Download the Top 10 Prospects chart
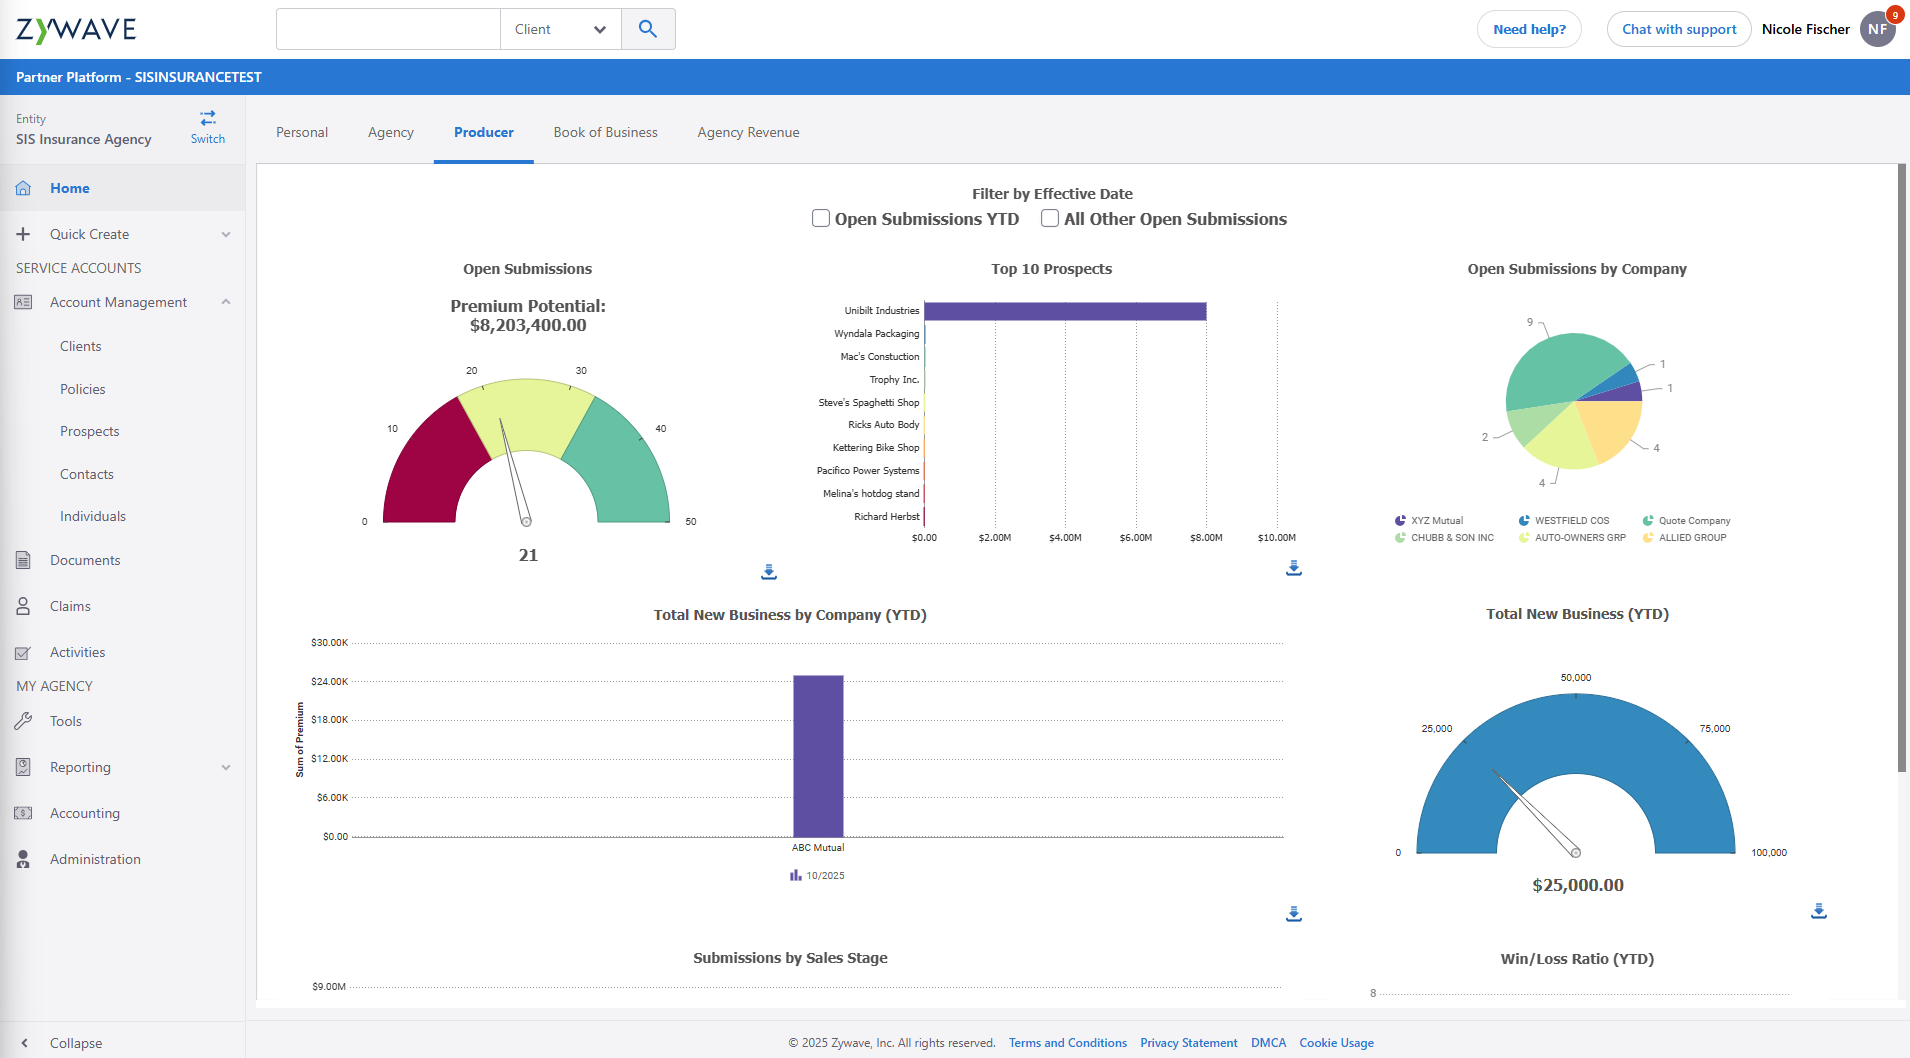 click(x=1293, y=568)
